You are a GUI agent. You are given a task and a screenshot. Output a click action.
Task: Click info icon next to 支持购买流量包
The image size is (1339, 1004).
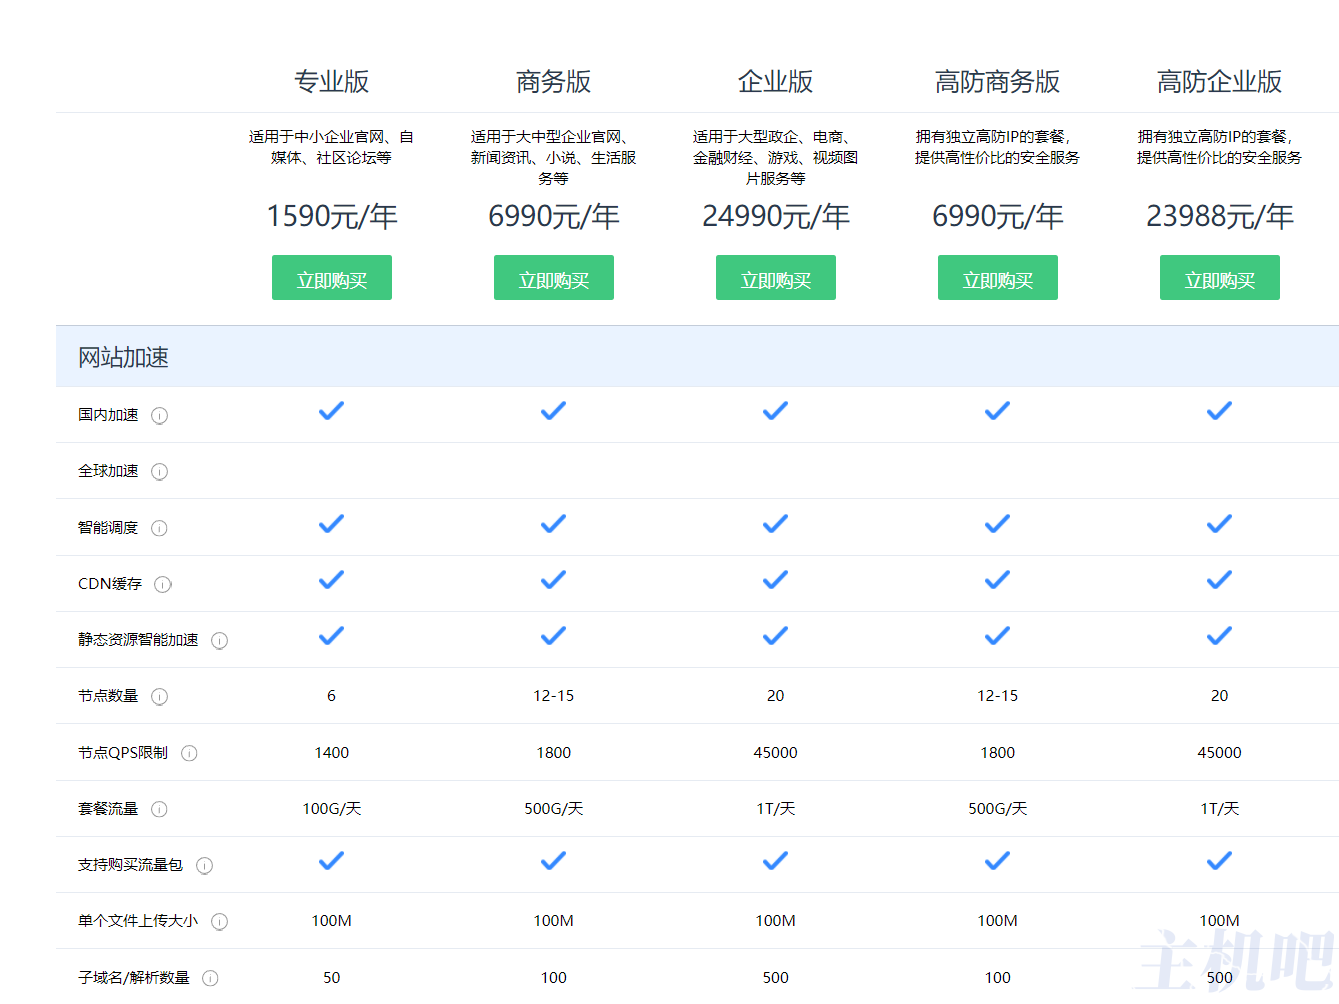pyautogui.click(x=204, y=866)
